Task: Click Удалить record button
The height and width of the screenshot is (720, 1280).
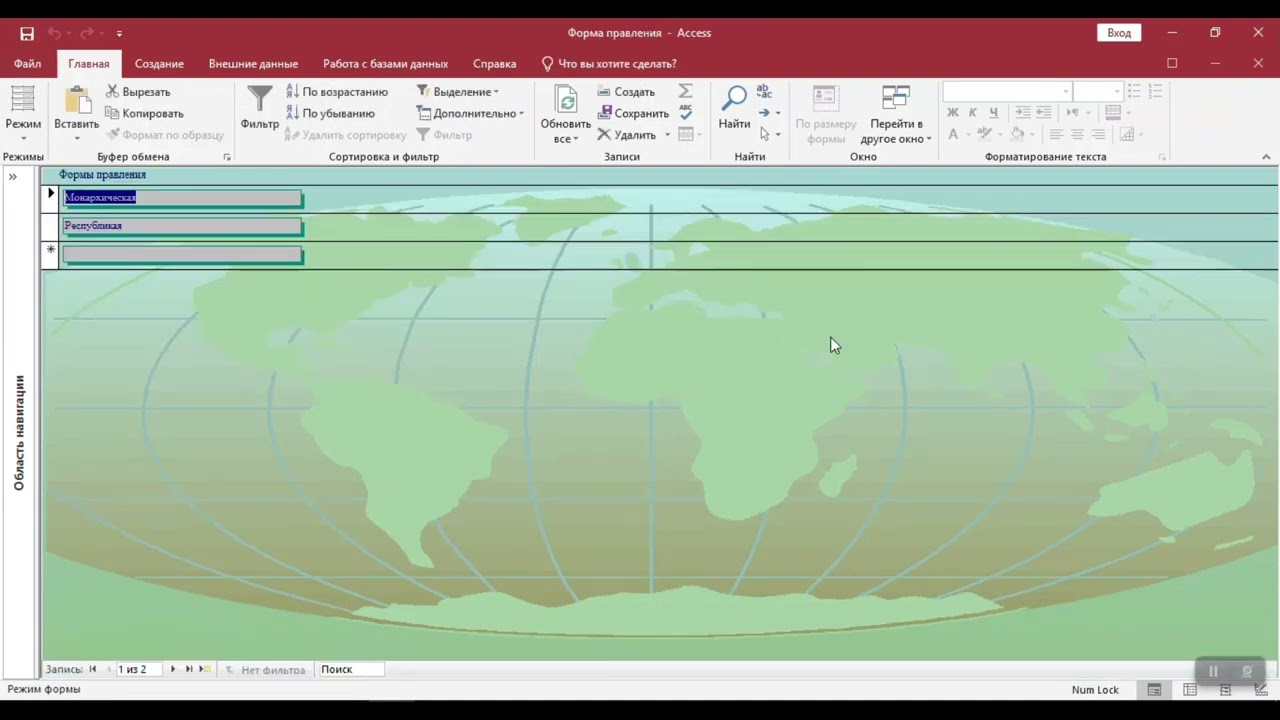Action: click(626, 135)
